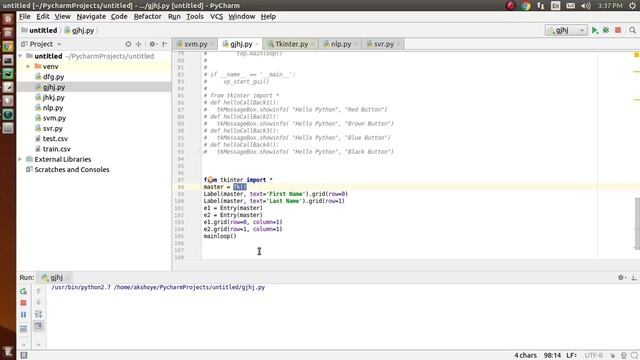The image size is (640, 360).
Task: Click the lock read-only toggle in status bar
Action: click(x=612, y=356)
